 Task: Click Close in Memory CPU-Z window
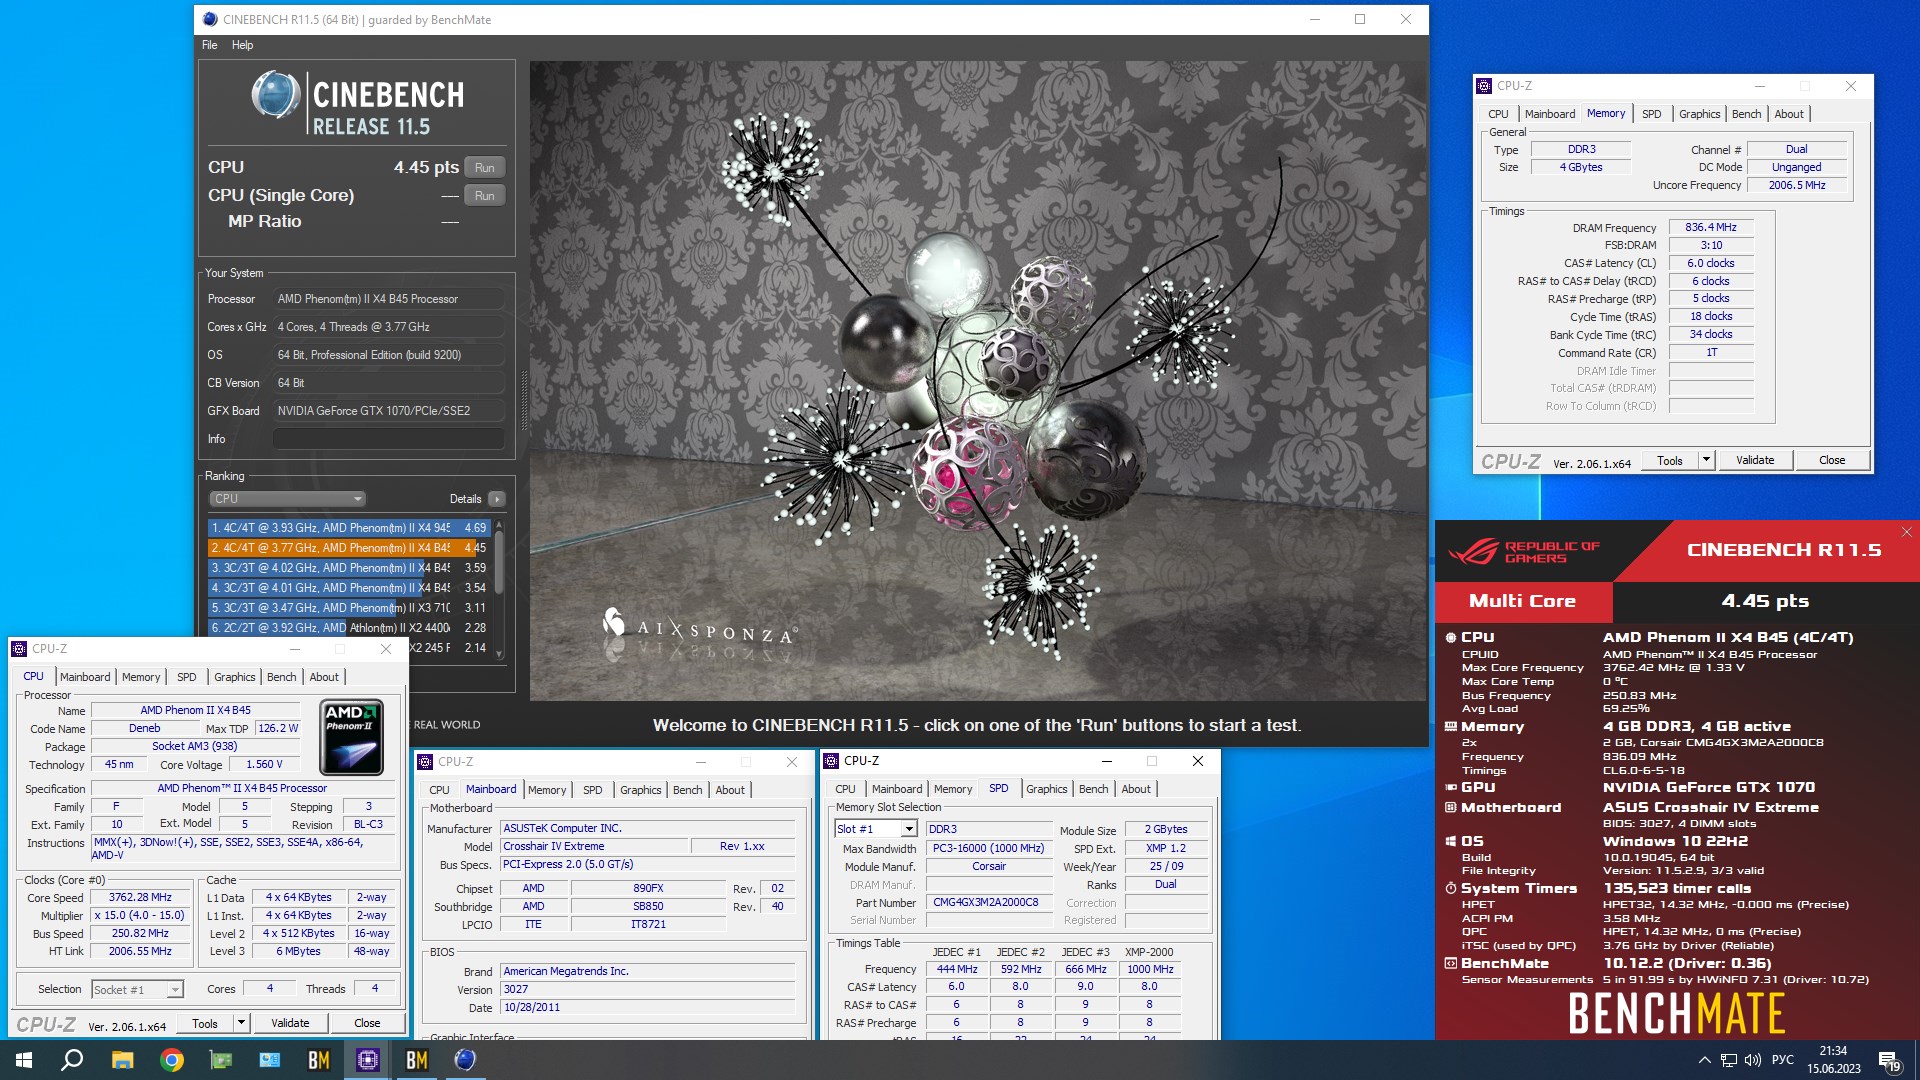point(1832,460)
